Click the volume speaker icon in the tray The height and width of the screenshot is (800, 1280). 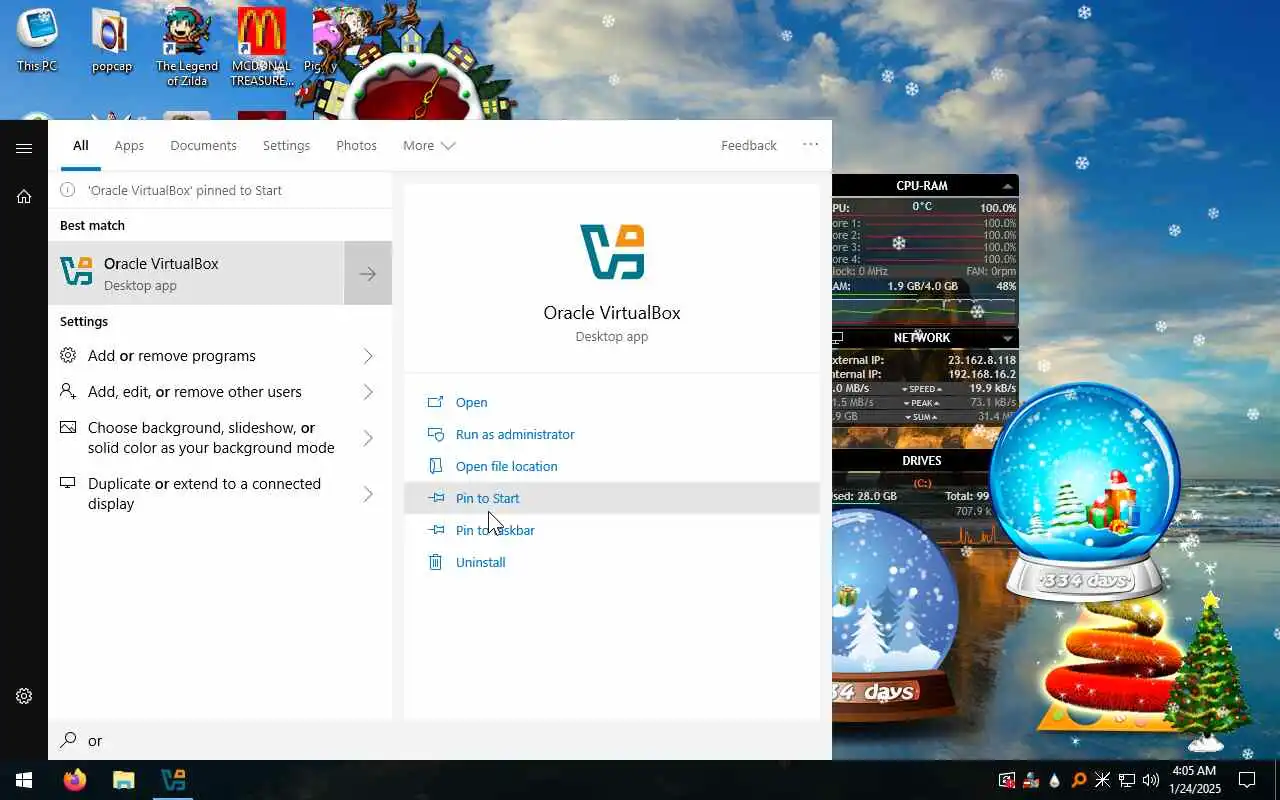click(1150, 780)
